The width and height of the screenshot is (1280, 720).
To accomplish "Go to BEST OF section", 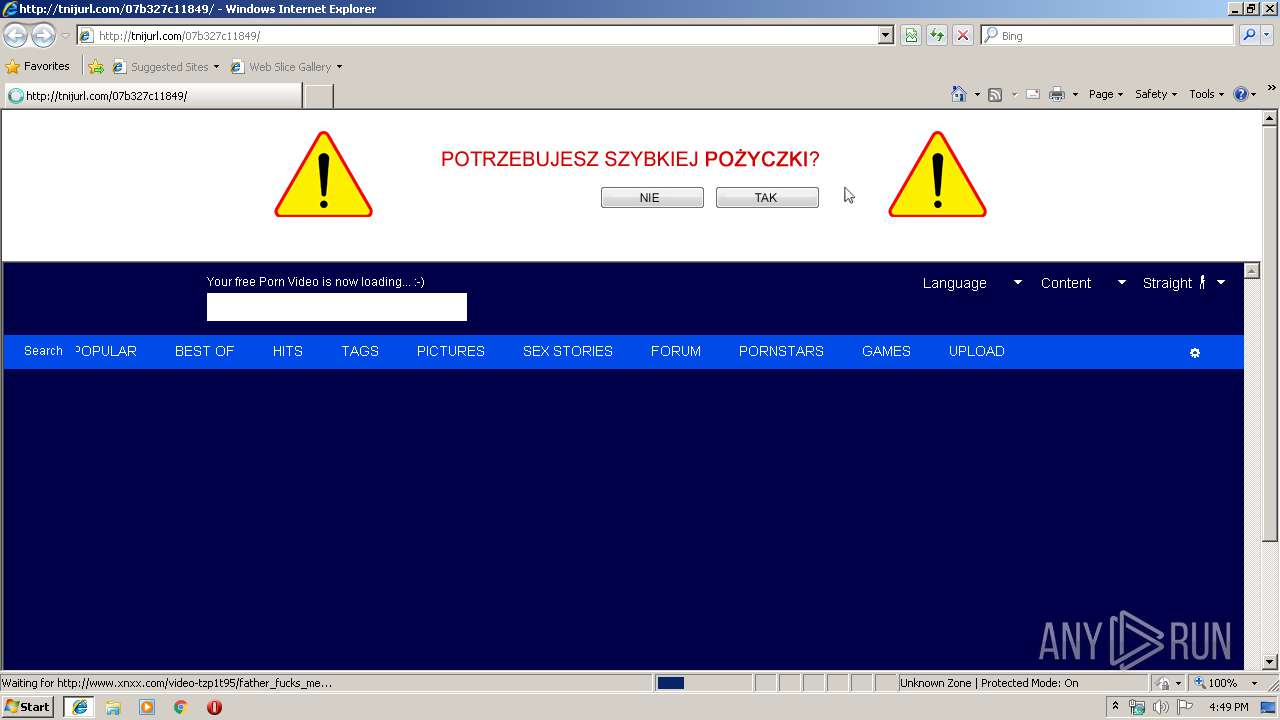I will (x=204, y=351).
